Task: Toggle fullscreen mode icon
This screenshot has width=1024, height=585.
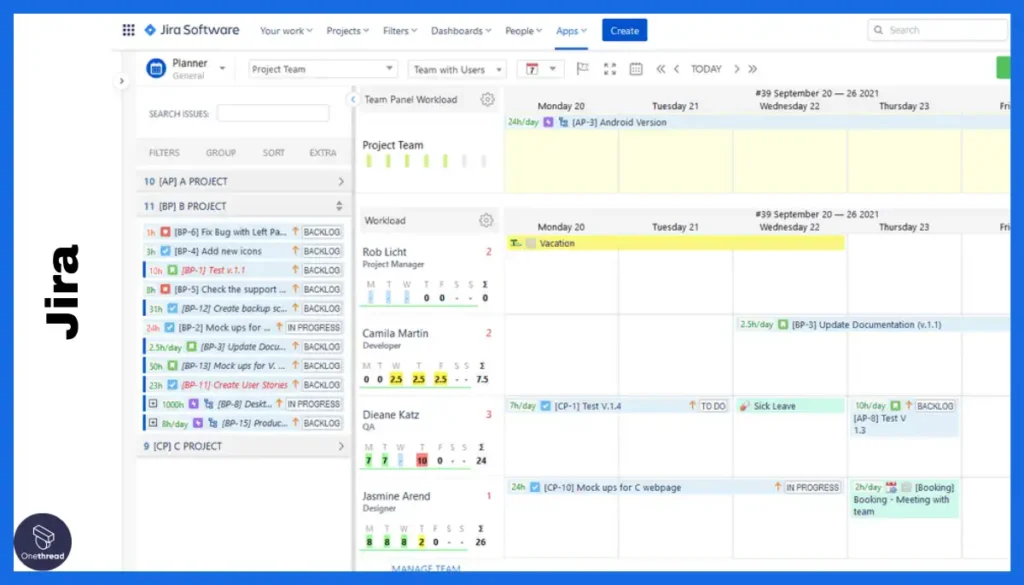Action: (x=609, y=69)
